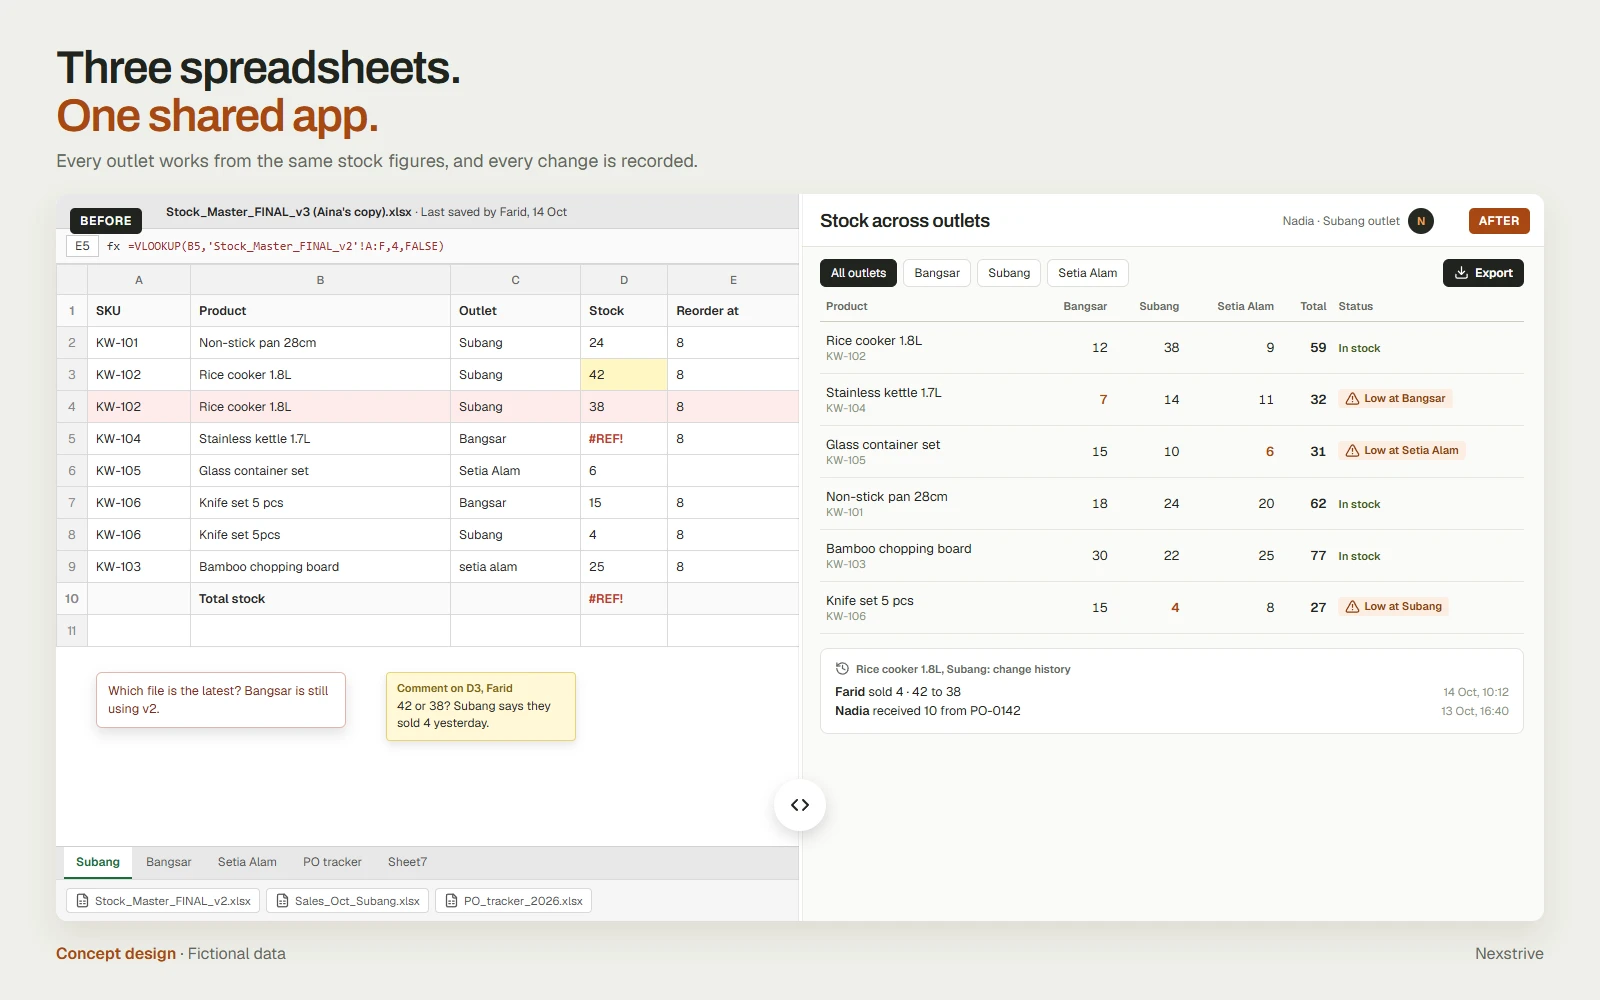Screen dimensions: 1600x1000
Task: Click the 'Which file is the latest?' note
Action: coord(221,700)
